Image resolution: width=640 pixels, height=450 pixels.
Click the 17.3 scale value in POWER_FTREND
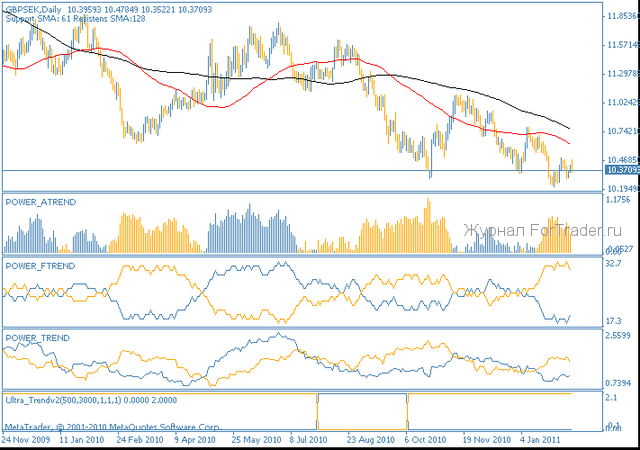(x=613, y=321)
